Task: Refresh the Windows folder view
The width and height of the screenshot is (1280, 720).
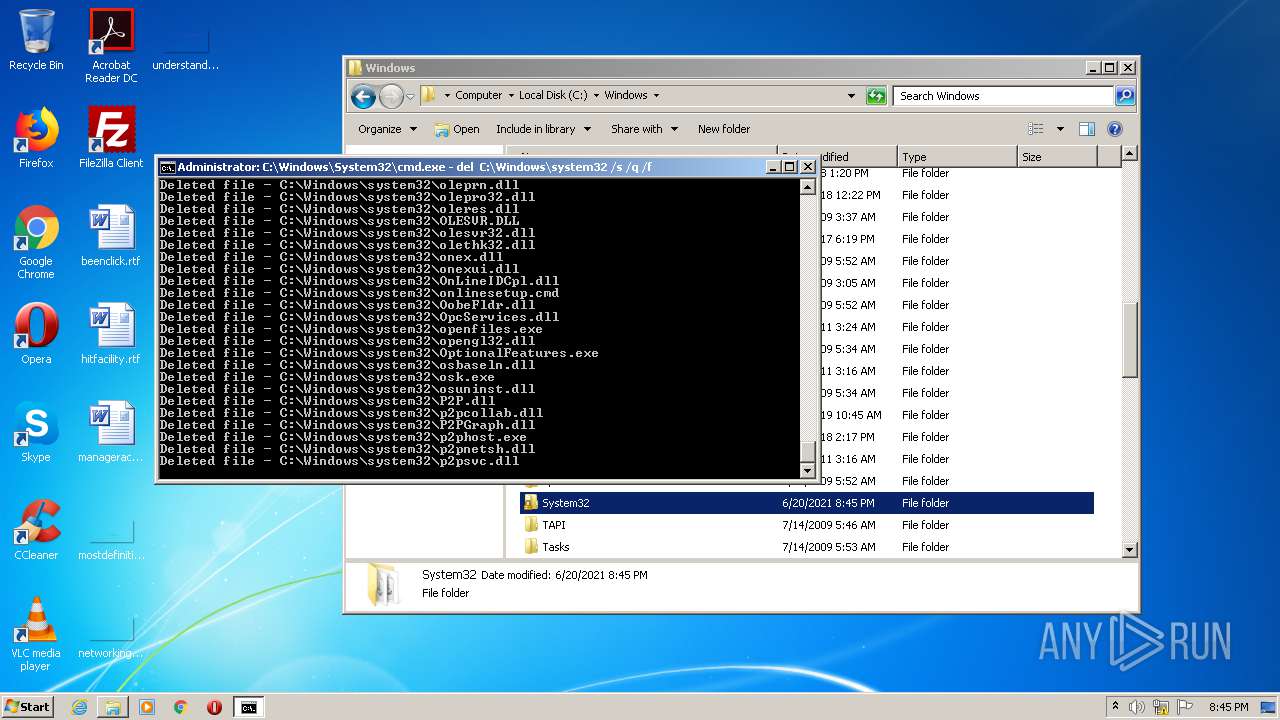Action: 876,96
